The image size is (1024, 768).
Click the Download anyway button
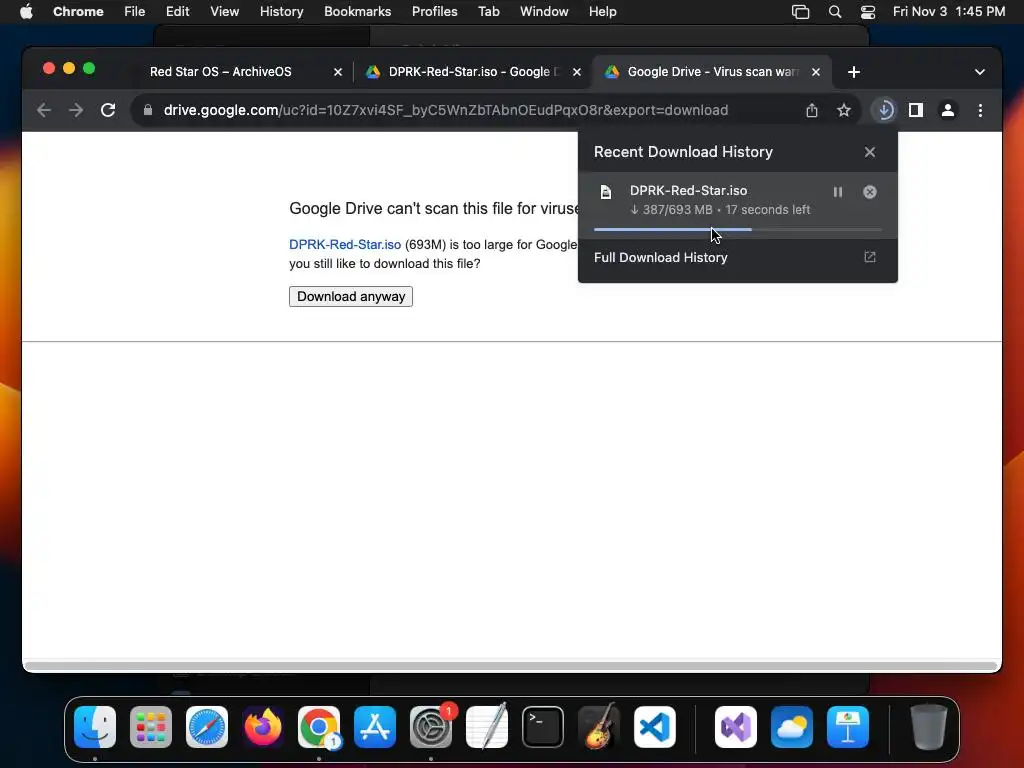pyautogui.click(x=351, y=296)
